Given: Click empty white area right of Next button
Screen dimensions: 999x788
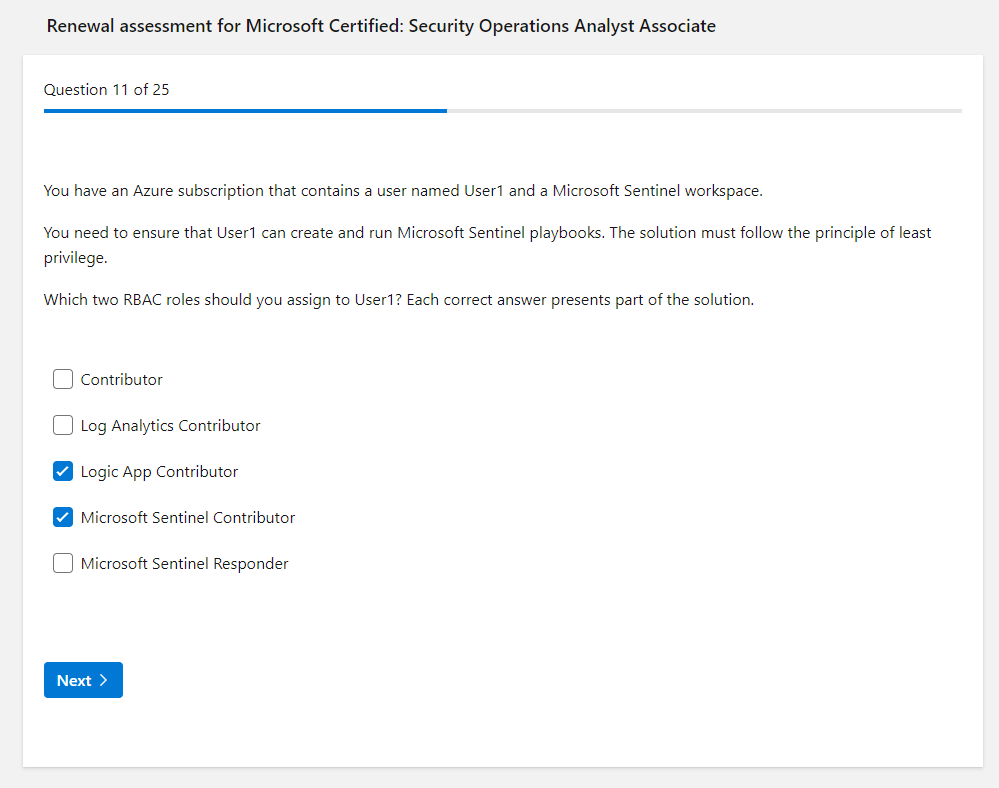Looking at the screenshot, I should coord(500,680).
